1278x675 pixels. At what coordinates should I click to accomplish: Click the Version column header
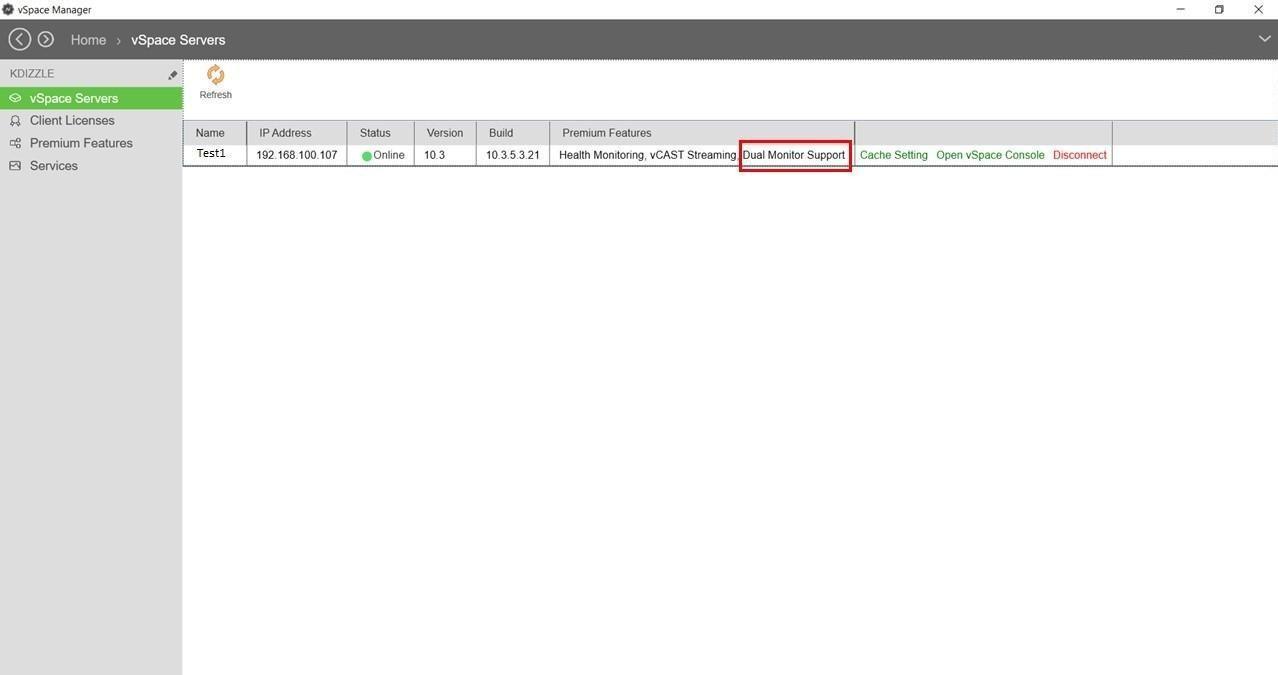445,133
